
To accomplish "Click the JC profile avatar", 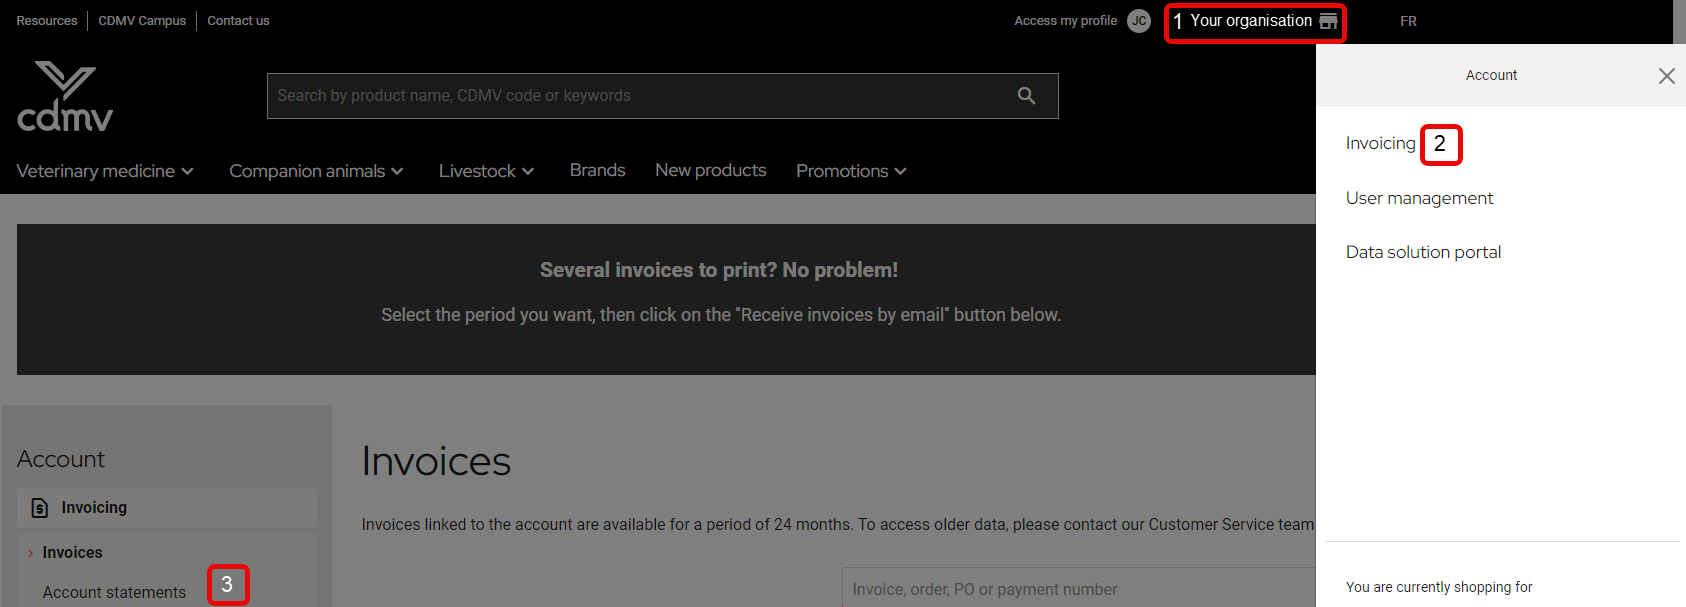I will tap(1139, 21).
